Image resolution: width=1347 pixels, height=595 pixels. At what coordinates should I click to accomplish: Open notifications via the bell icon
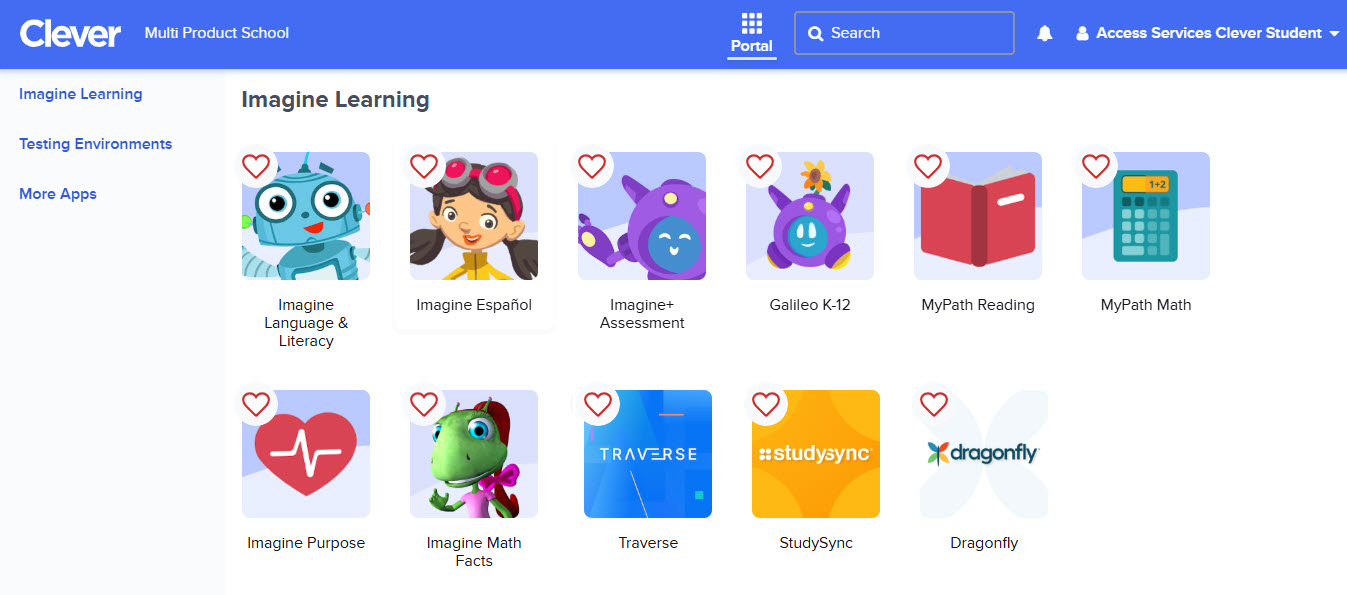(x=1044, y=33)
